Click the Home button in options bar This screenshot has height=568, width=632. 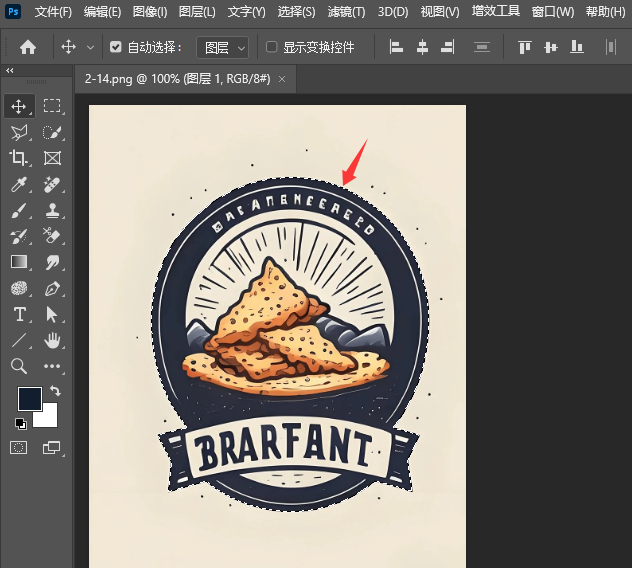pyautogui.click(x=28, y=47)
